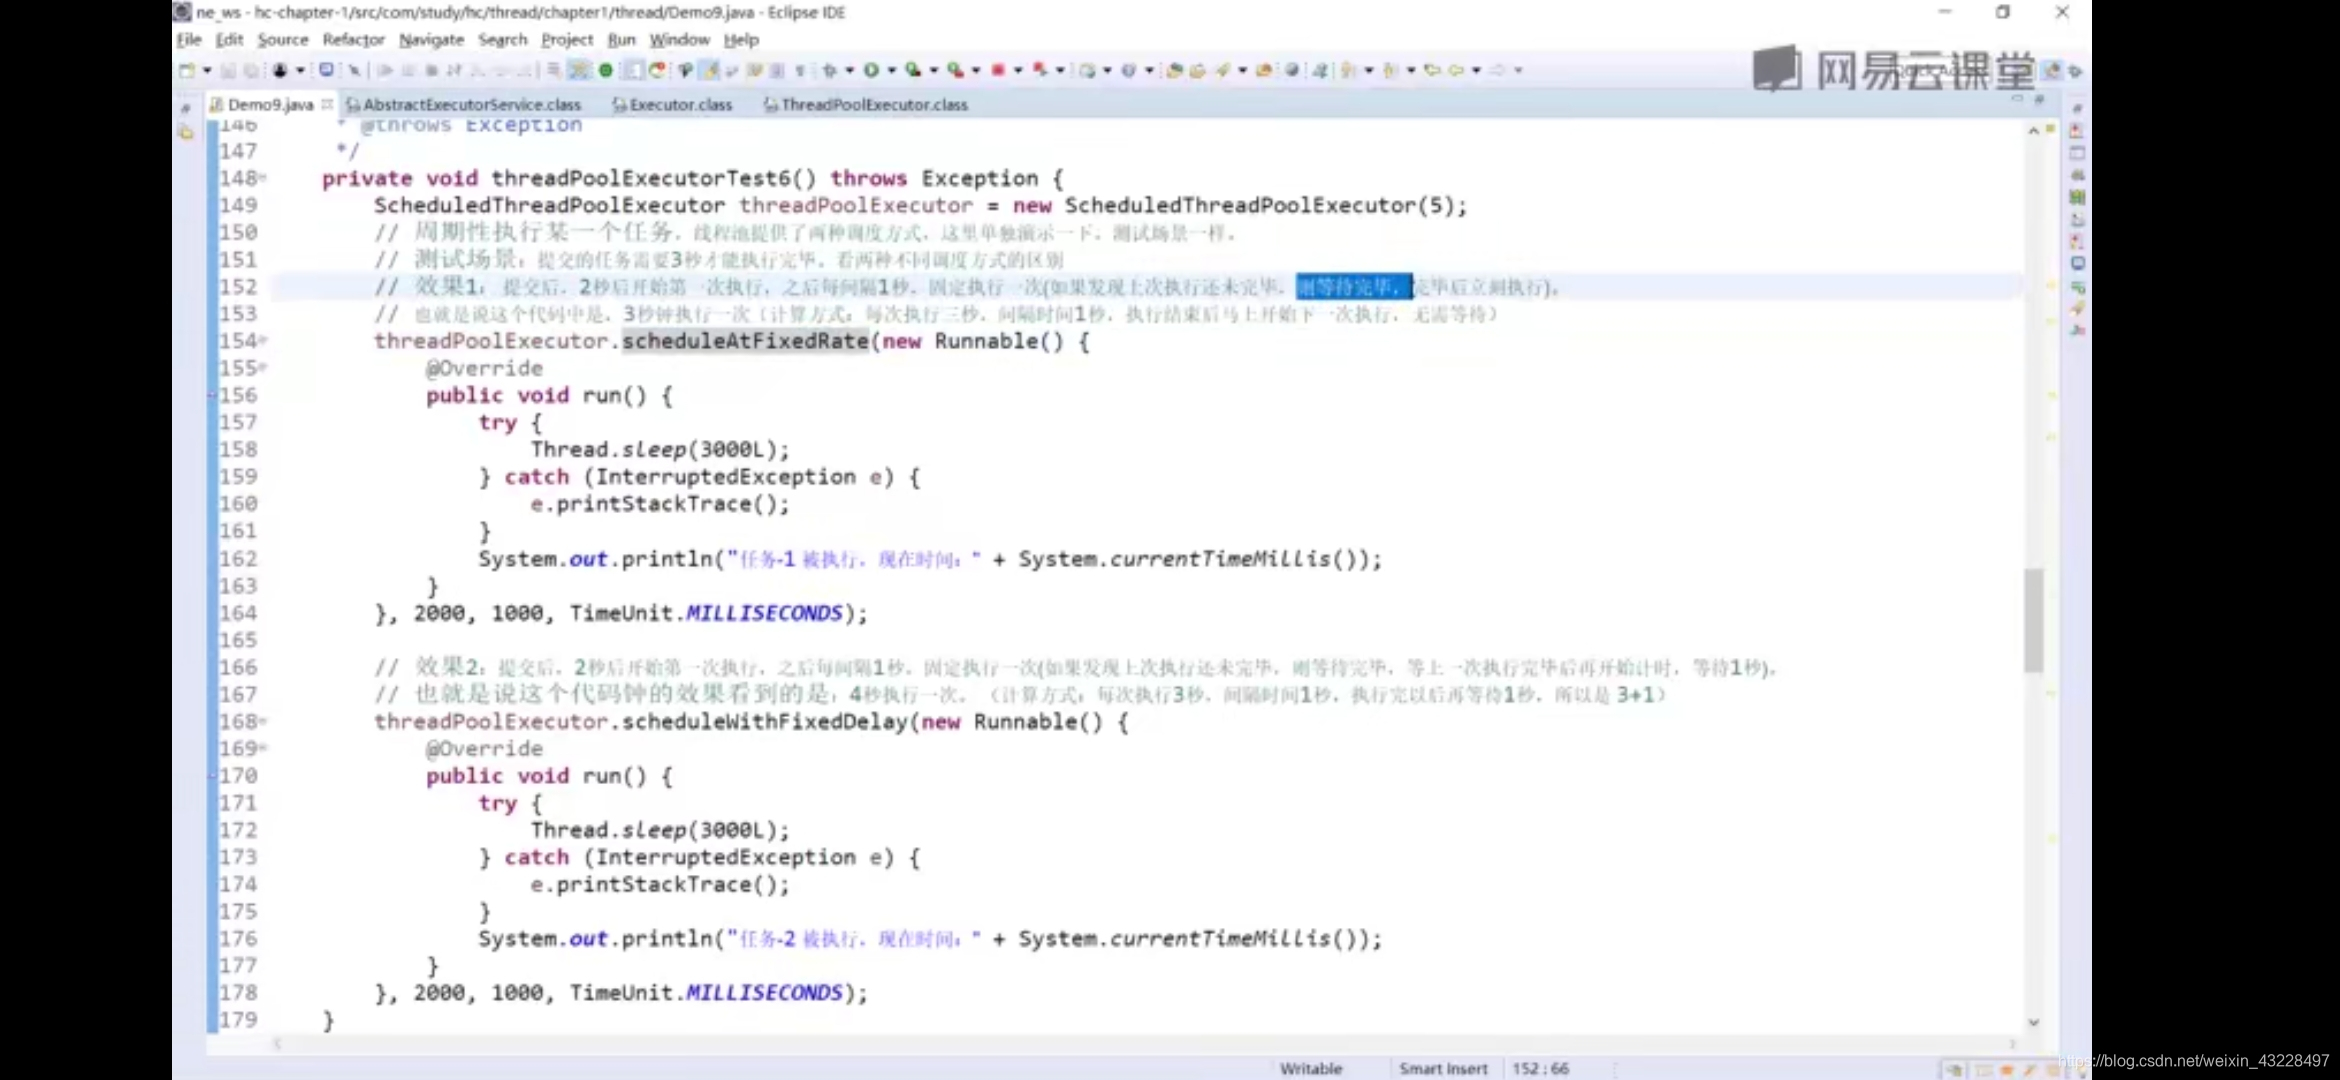Click the New Java Class icon
Viewport: 2340px width, 1080px height.
[x=1128, y=70]
